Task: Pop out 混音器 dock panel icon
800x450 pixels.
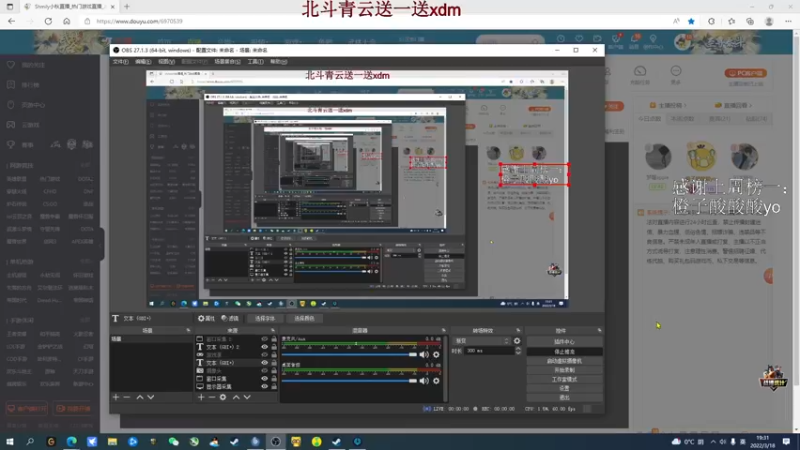Action: coord(443,331)
